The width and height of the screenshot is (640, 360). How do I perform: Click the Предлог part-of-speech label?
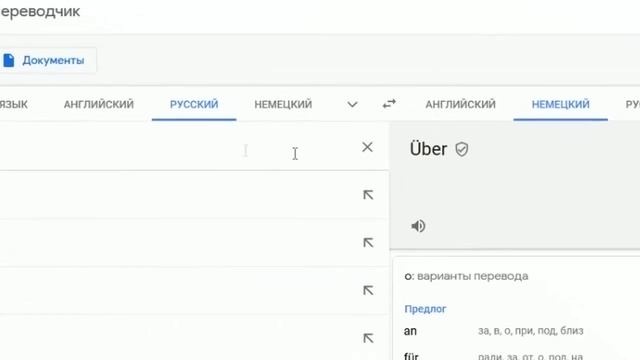point(425,309)
